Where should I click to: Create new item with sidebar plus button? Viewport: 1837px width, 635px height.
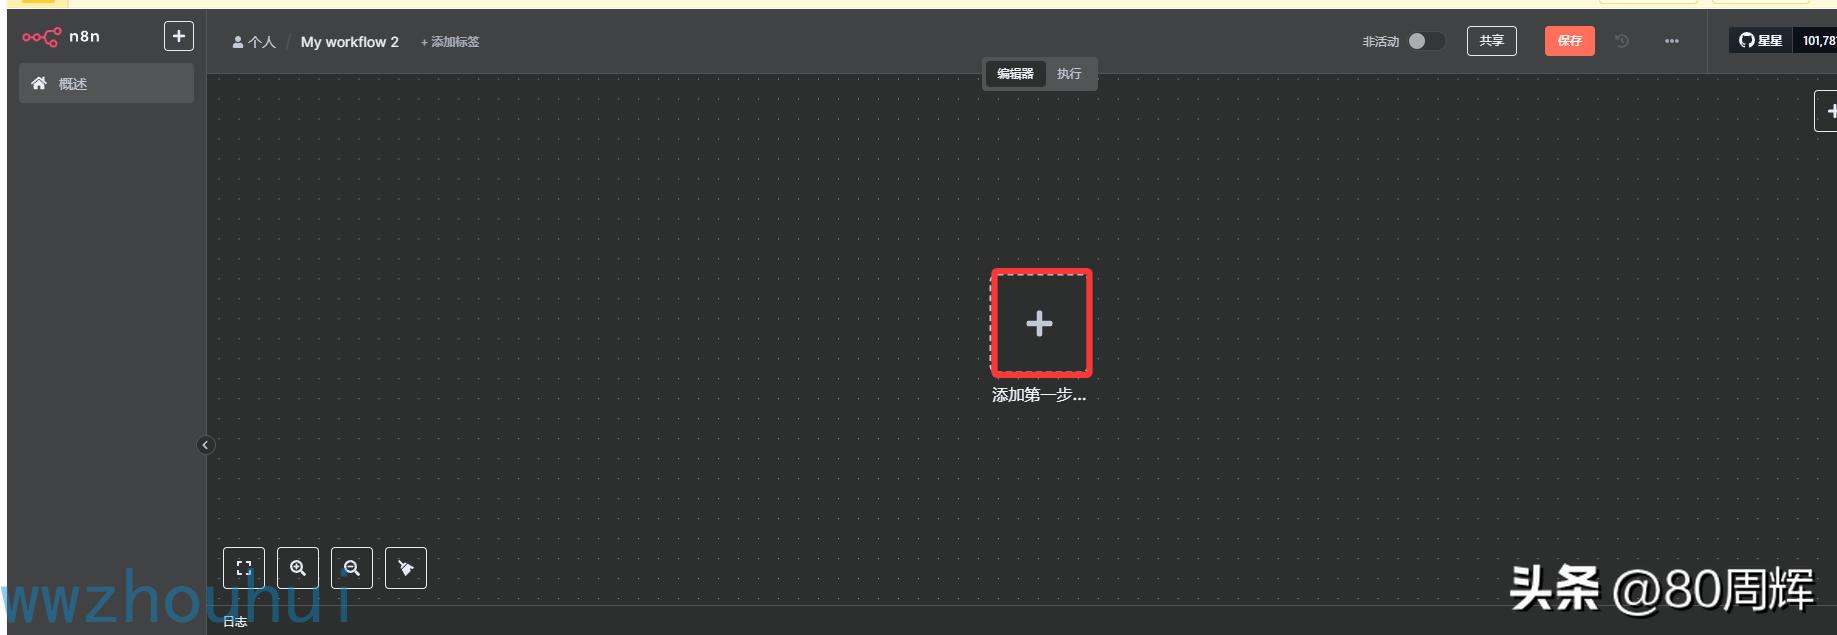coord(178,36)
